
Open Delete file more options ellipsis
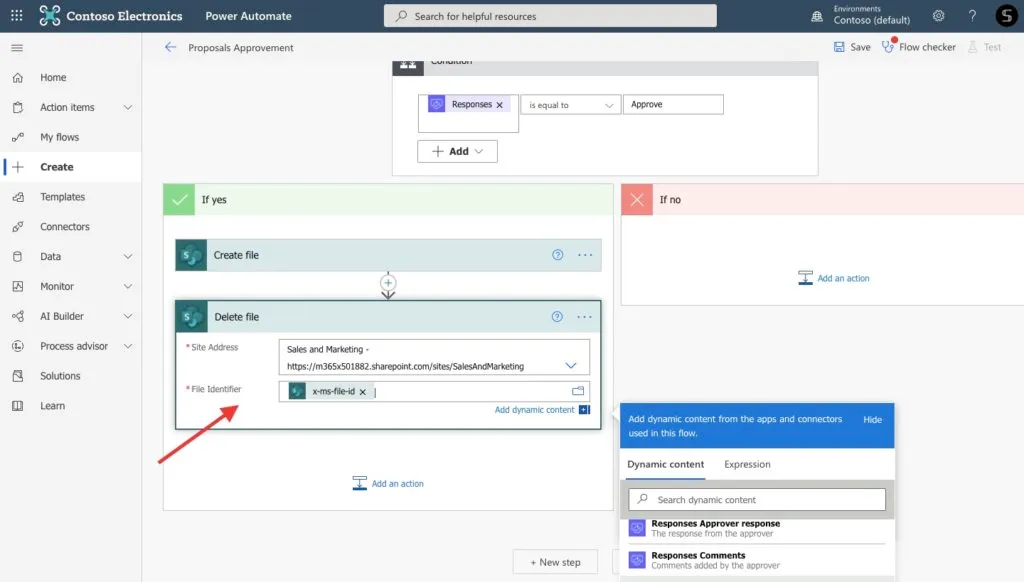click(x=584, y=317)
